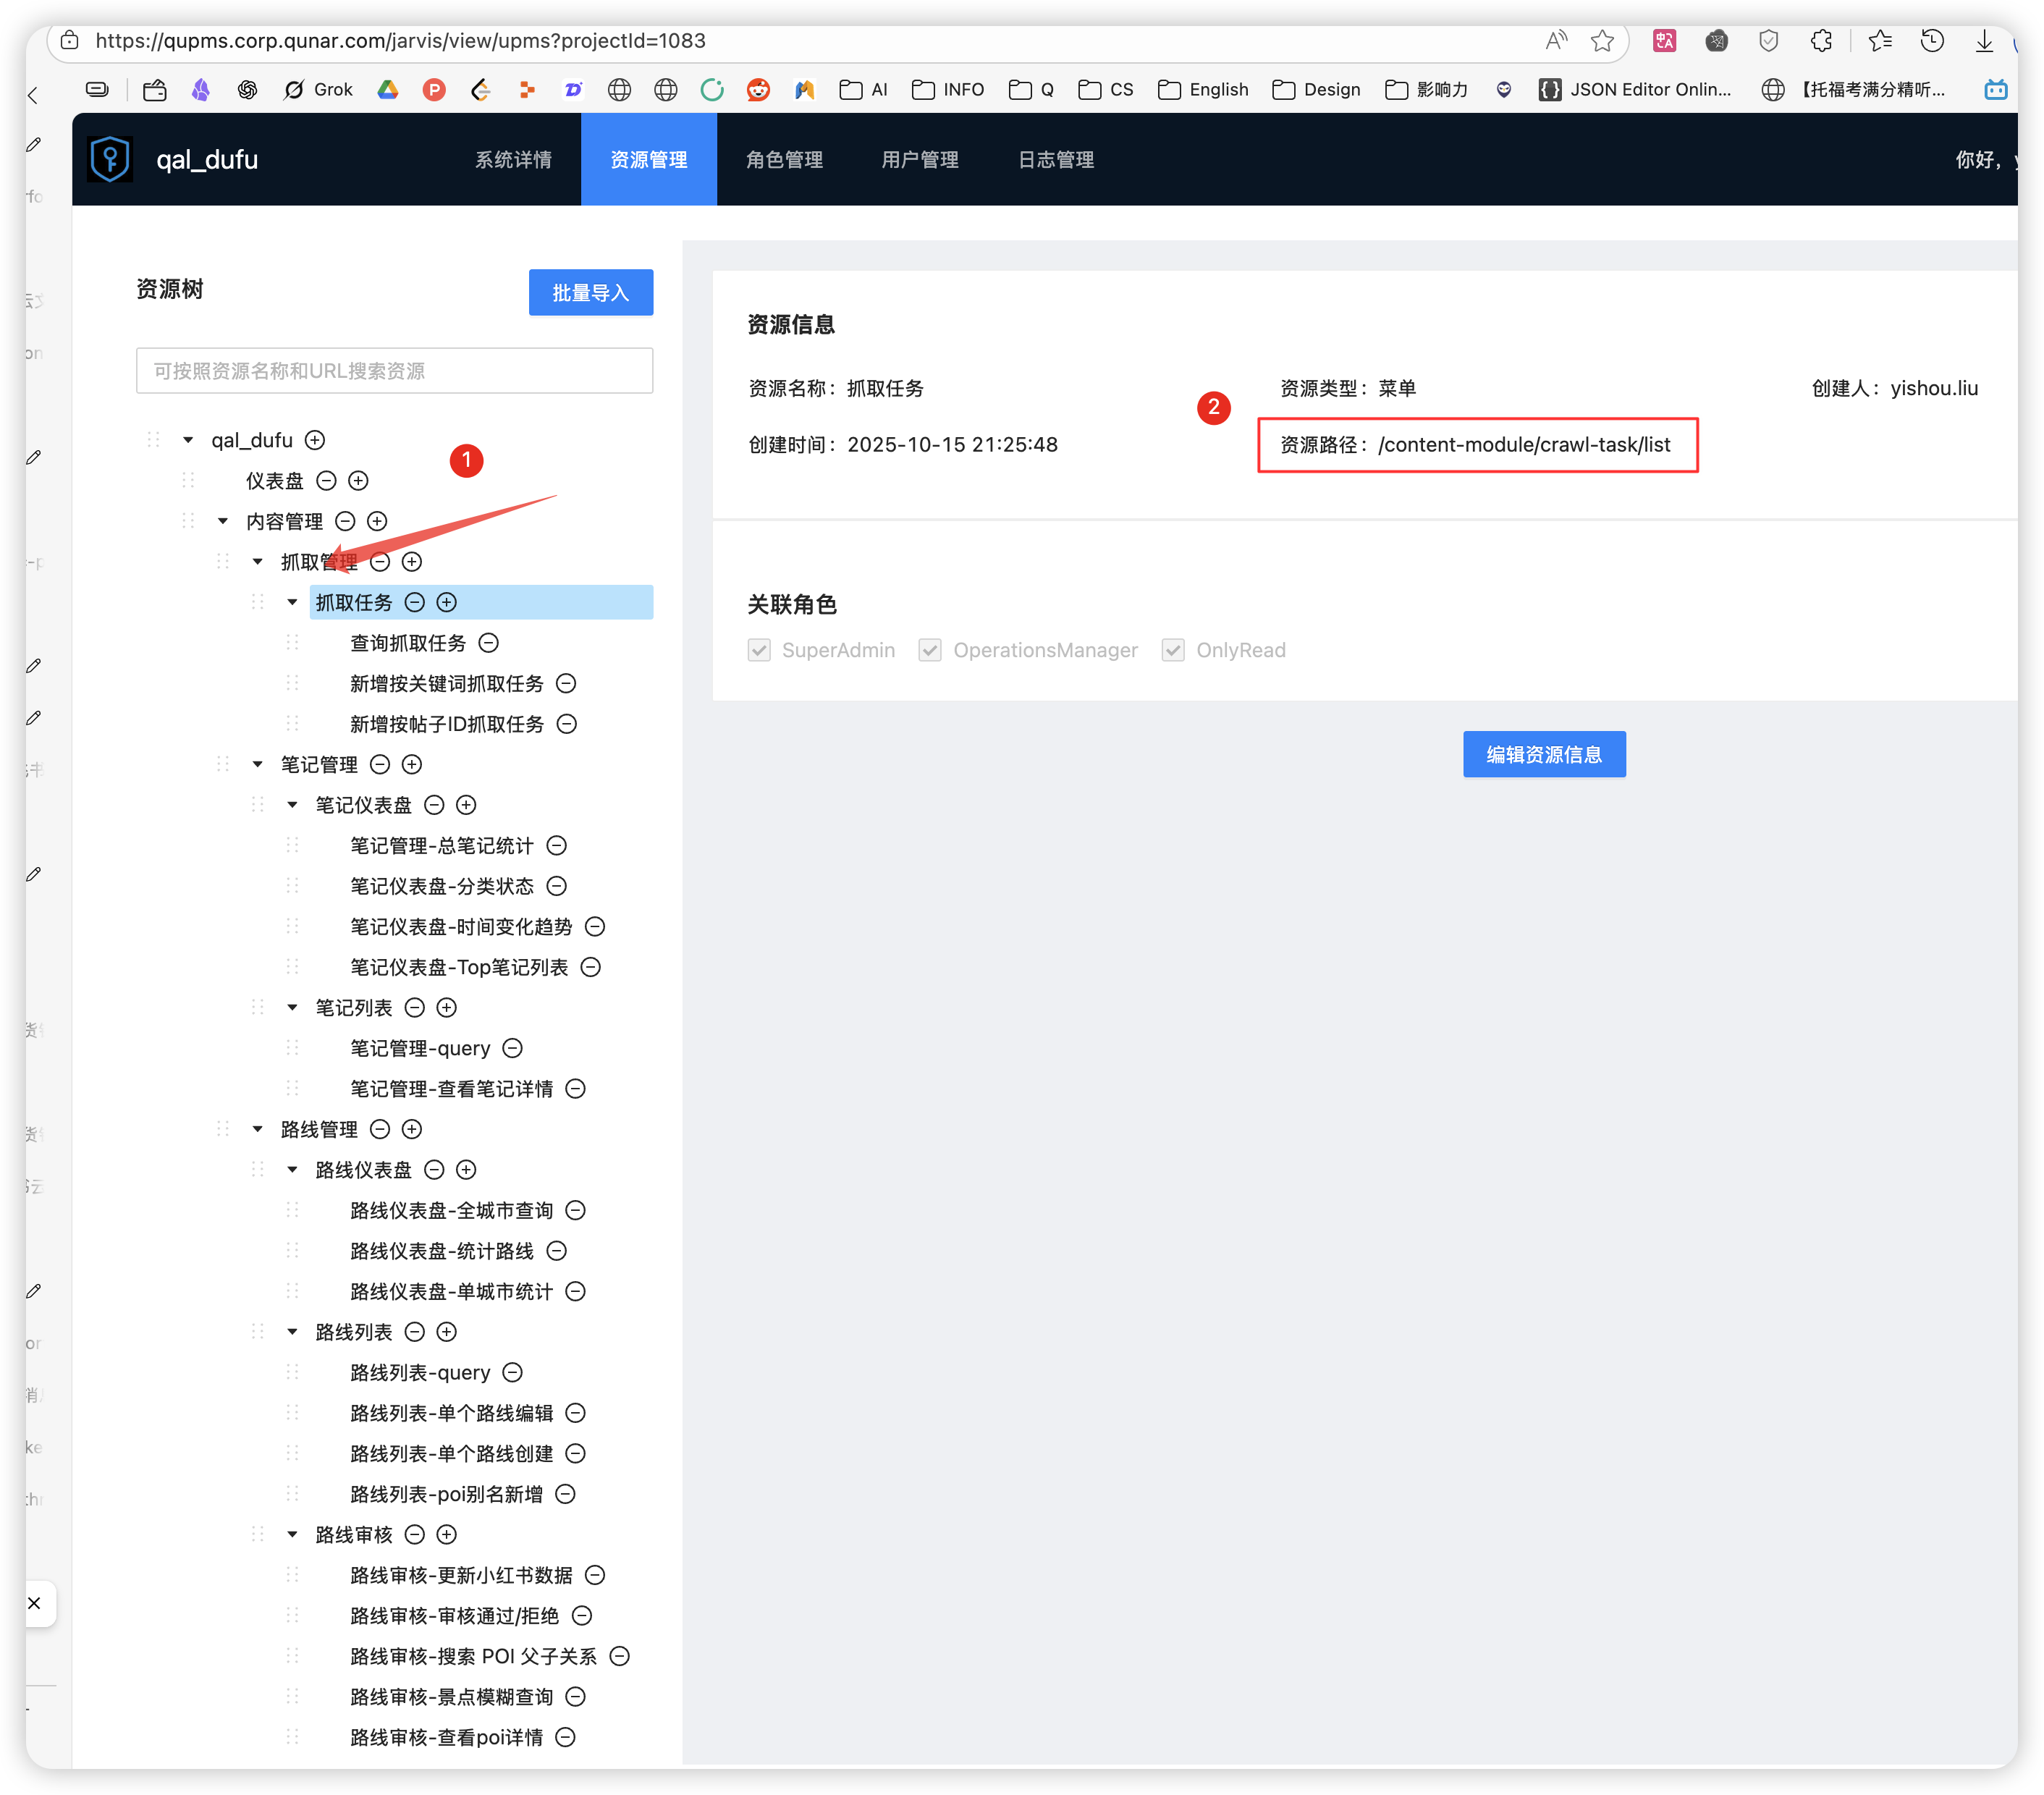2044x1795 pixels.
Task: Click the drag handle left of 笔记管理
Action: click(x=222, y=765)
